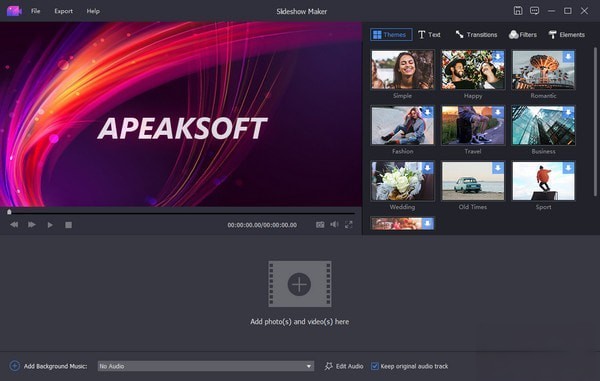Click the volume speaker icon

(334, 225)
